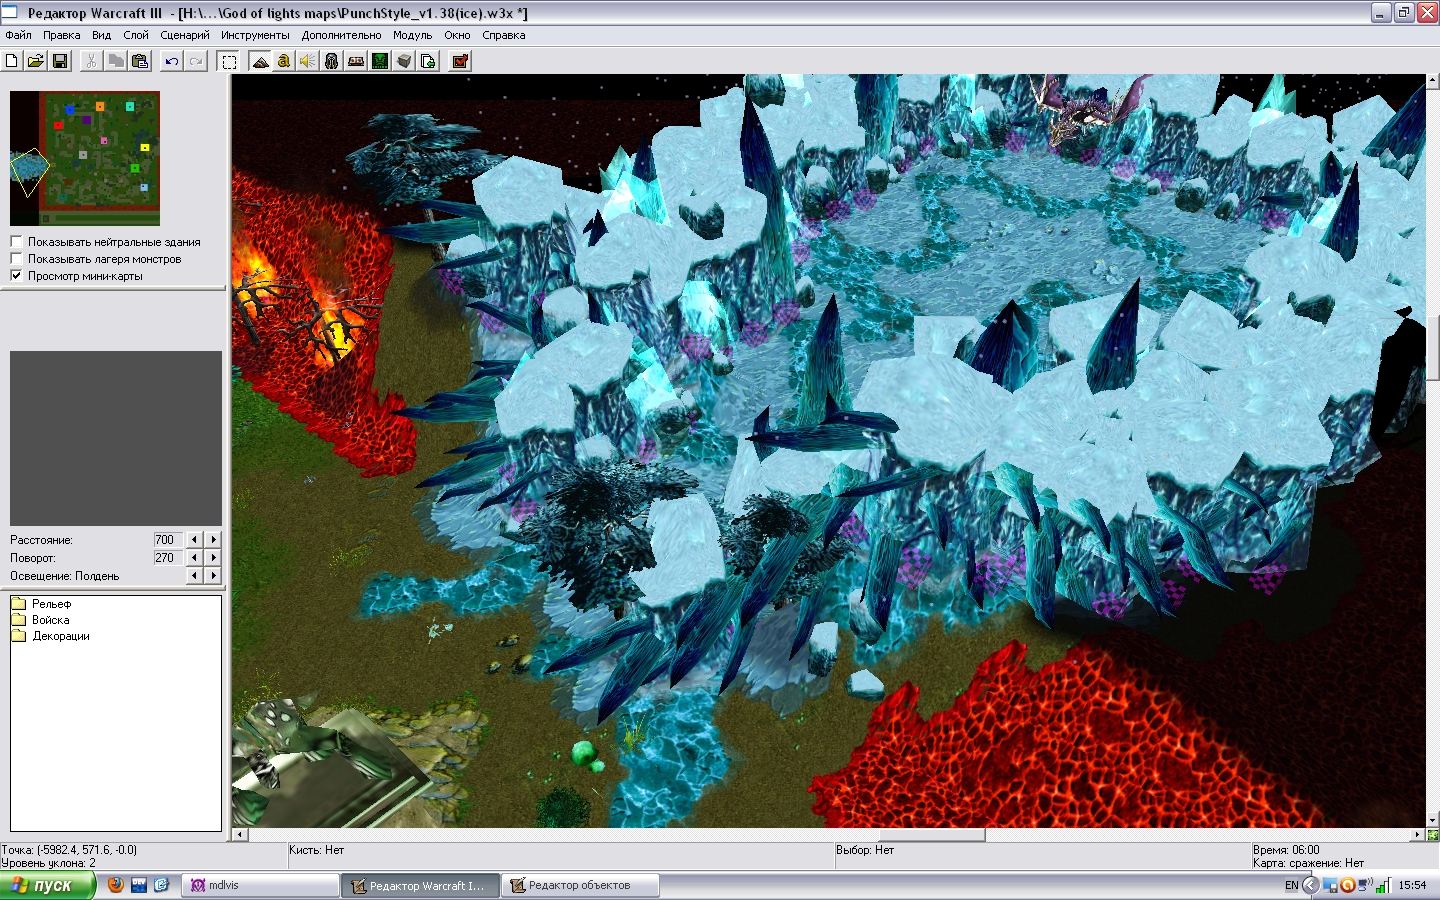Select the Рельеф tree item
This screenshot has width=1440, height=900.
pos(52,604)
